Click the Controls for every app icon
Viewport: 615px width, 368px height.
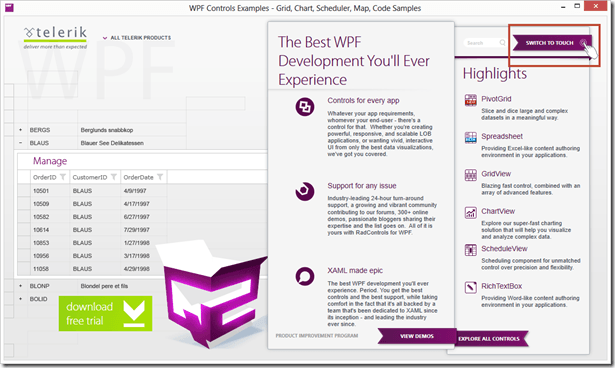click(x=305, y=107)
